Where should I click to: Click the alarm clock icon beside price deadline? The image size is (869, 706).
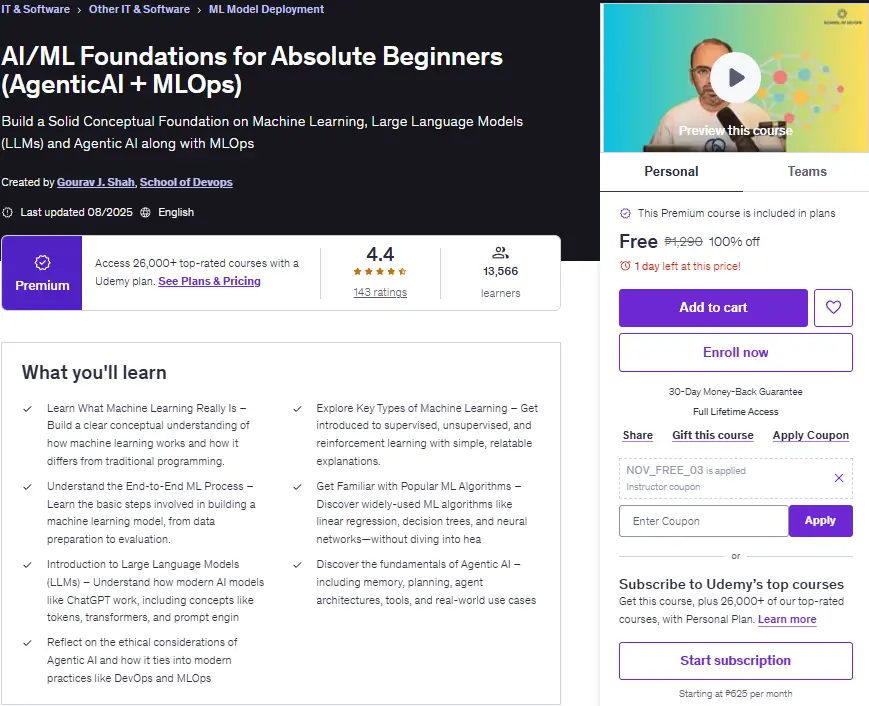coord(625,266)
